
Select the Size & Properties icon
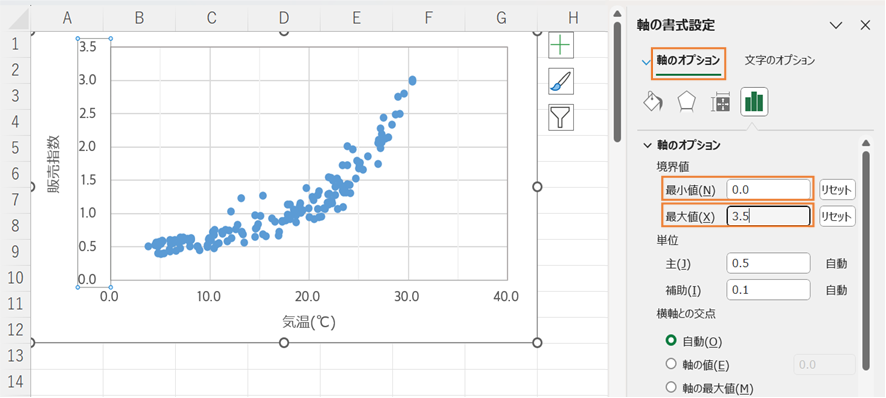pos(720,102)
